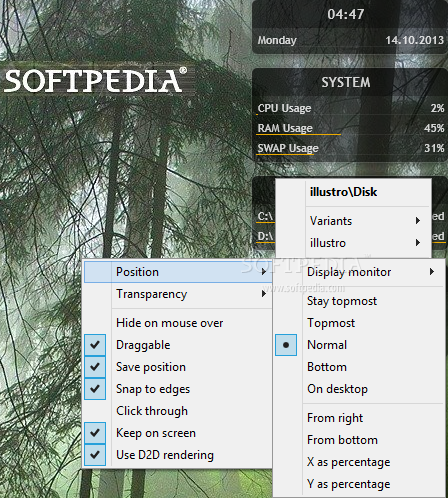Select Stay topmost position

[x=360, y=301]
